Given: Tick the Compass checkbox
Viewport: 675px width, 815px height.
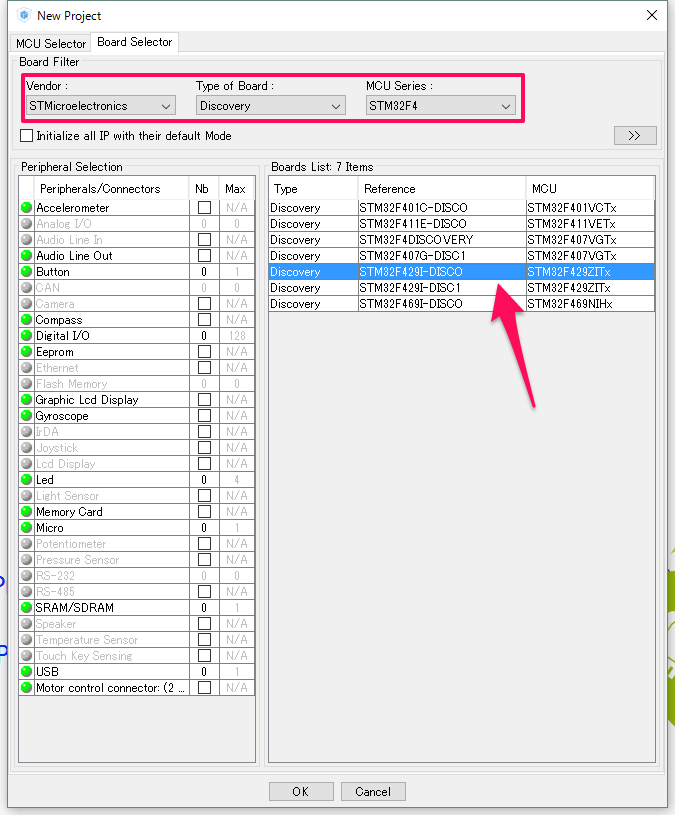Looking at the screenshot, I should point(204,320).
